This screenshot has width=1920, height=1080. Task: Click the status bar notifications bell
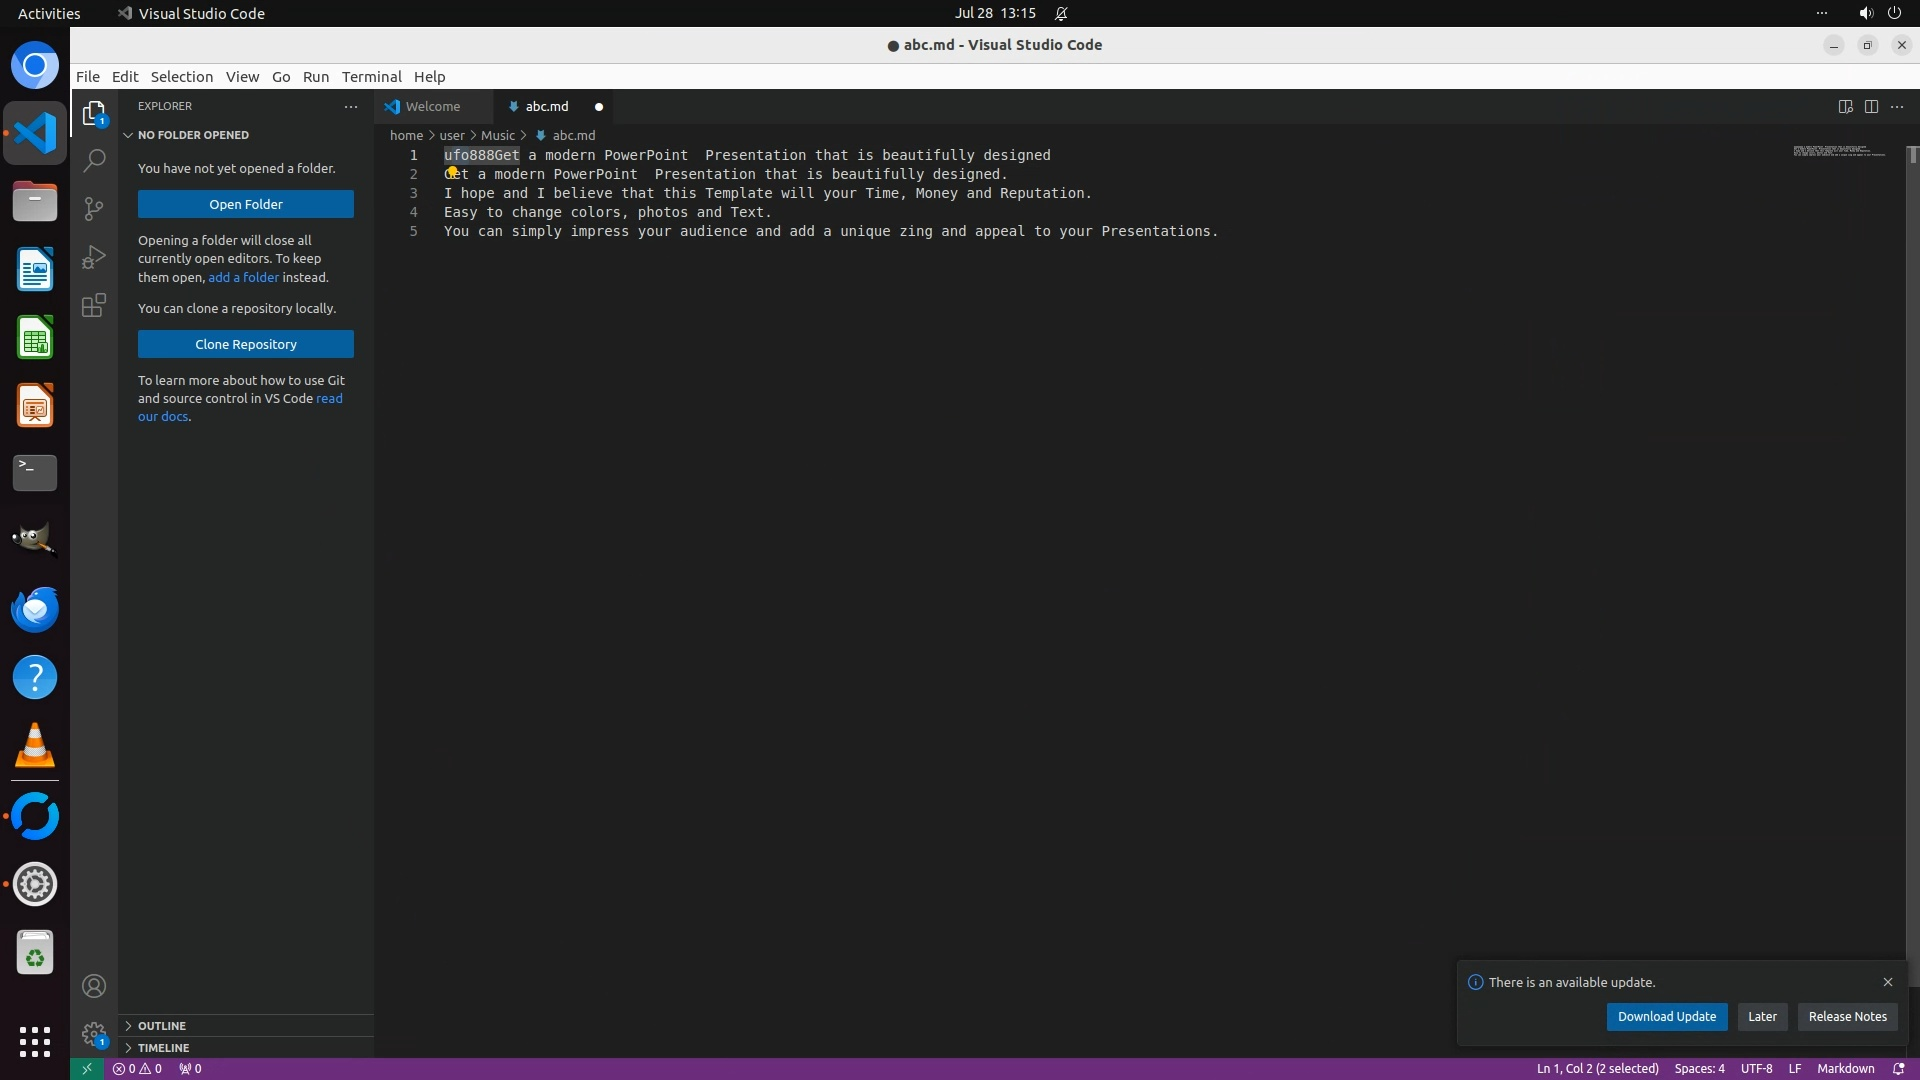click(1898, 1068)
